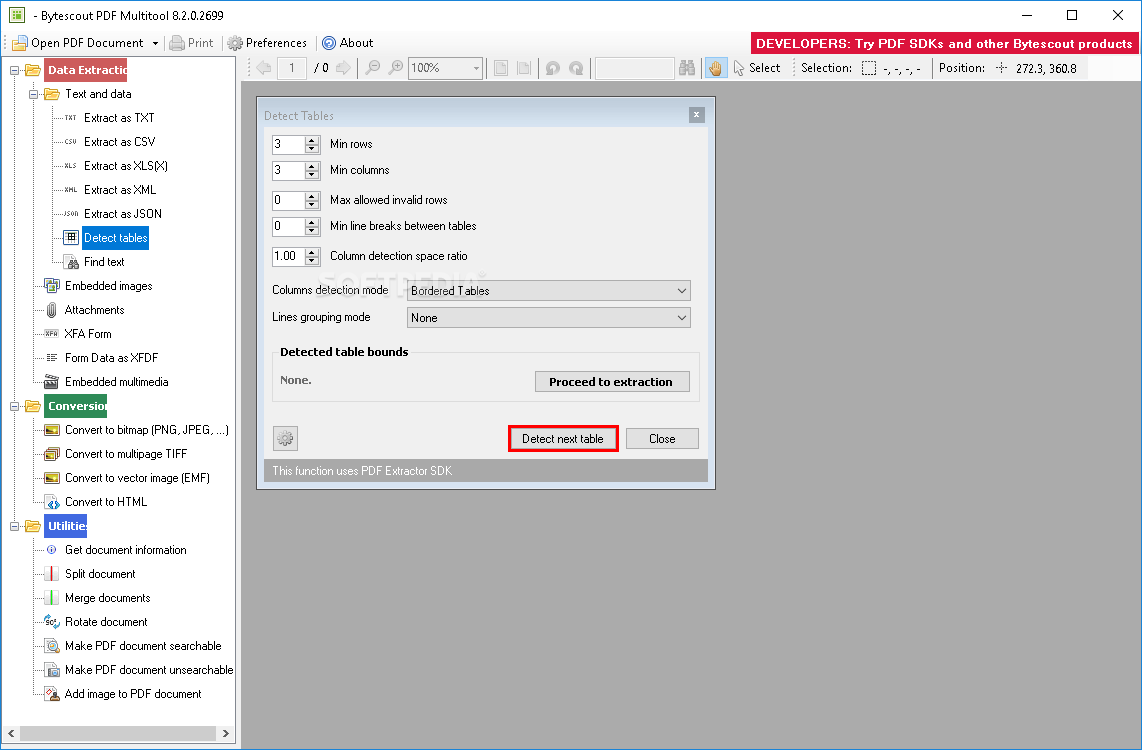The height and width of the screenshot is (750, 1142).
Task: Click the search text field in toolbar
Action: point(634,68)
